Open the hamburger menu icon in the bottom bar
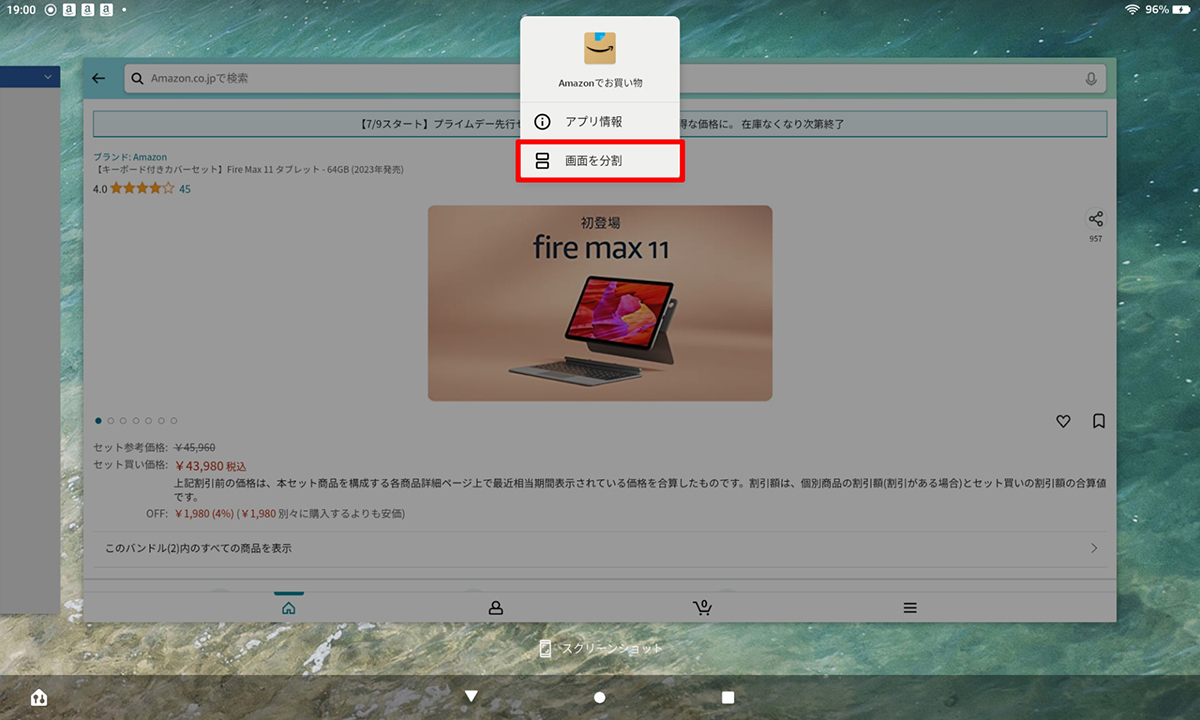This screenshot has height=720, width=1200. click(910, 607)
